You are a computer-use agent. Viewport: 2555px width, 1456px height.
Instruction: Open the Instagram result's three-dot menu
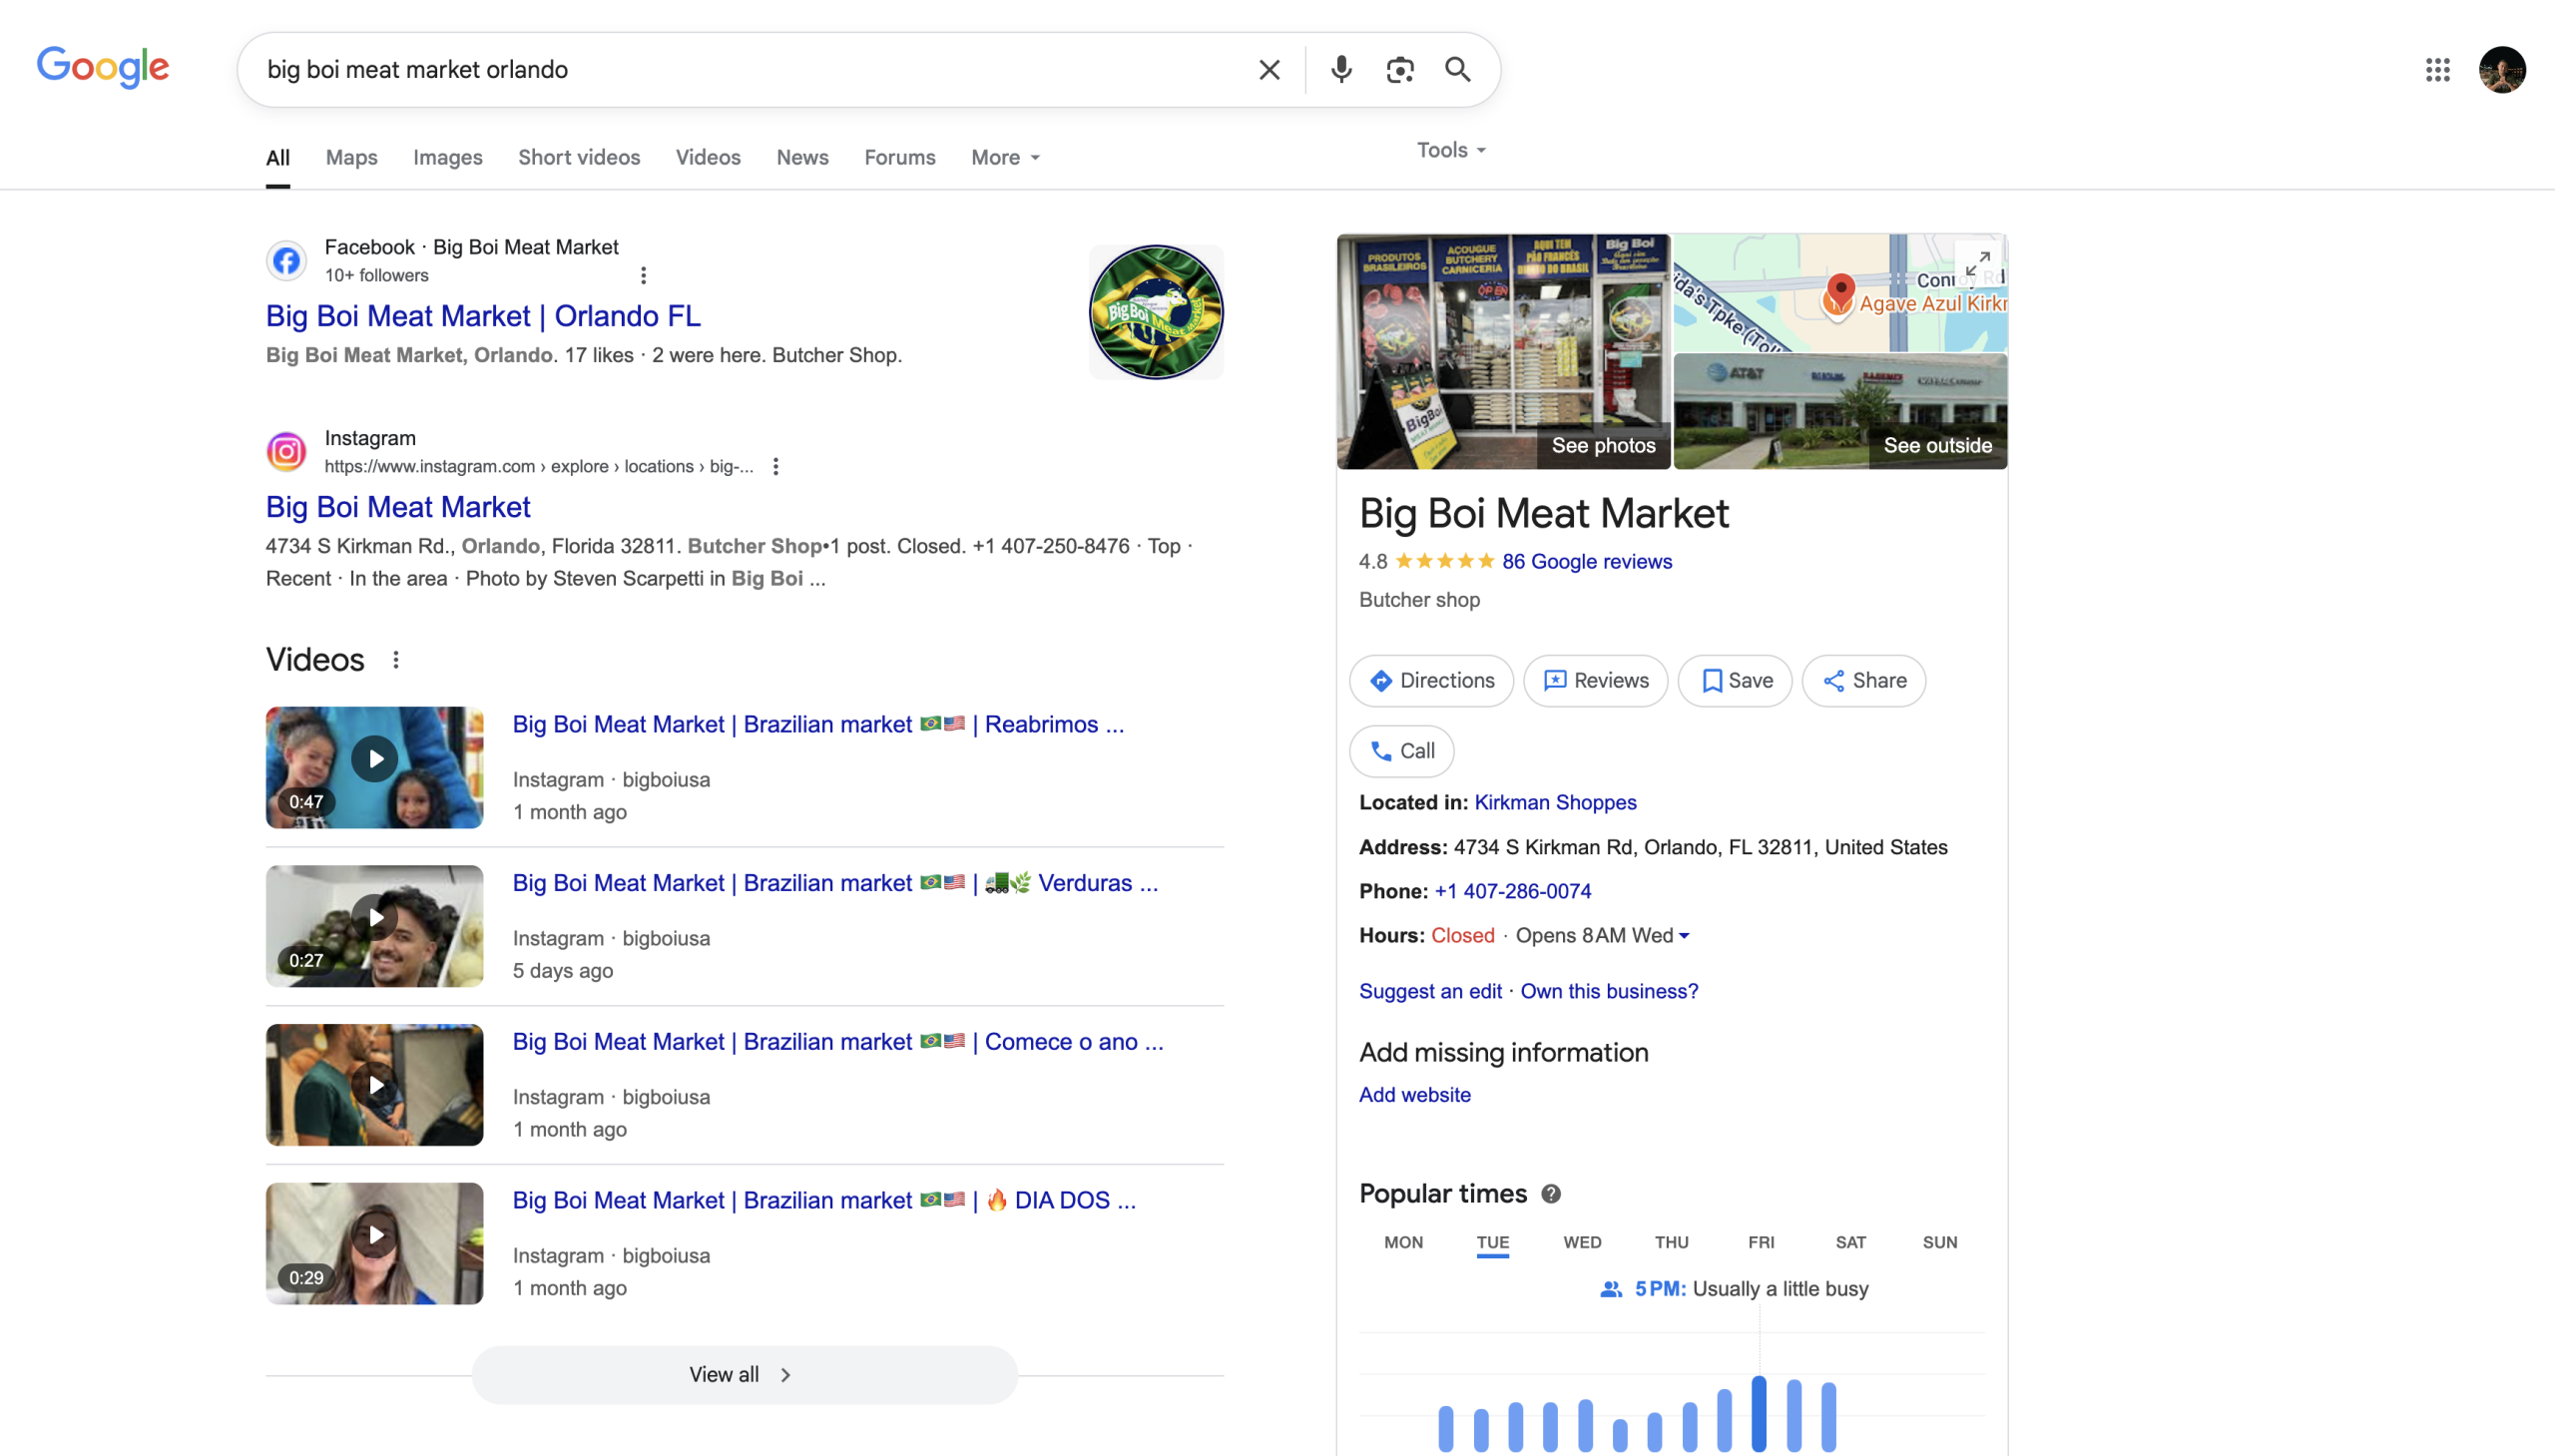point(775,466)
